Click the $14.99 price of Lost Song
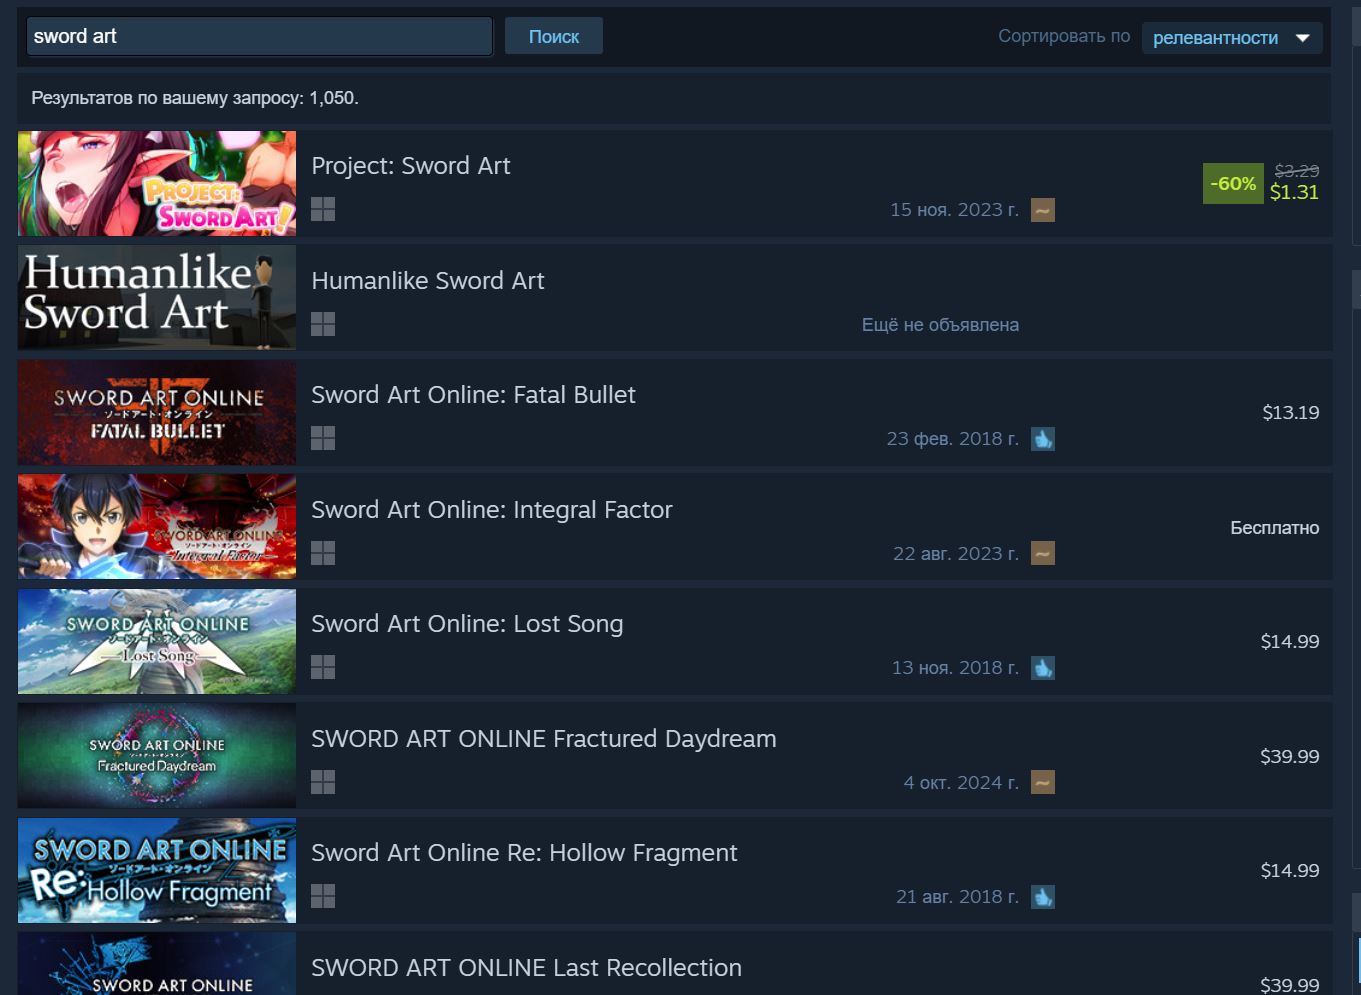 click(1290, 641)
